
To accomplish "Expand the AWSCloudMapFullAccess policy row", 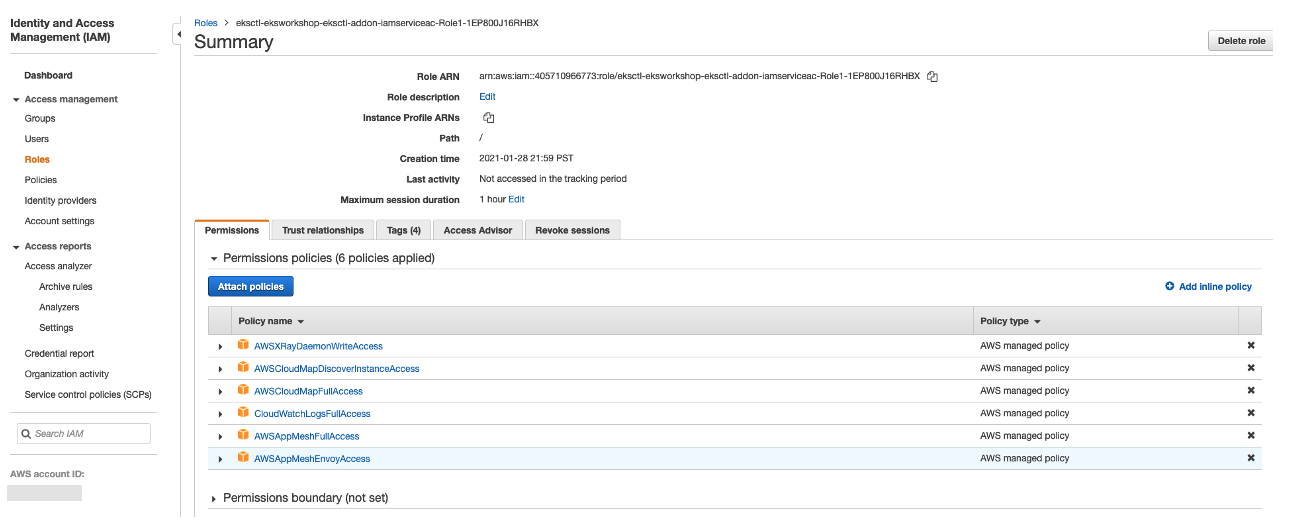I will [220, 391].
